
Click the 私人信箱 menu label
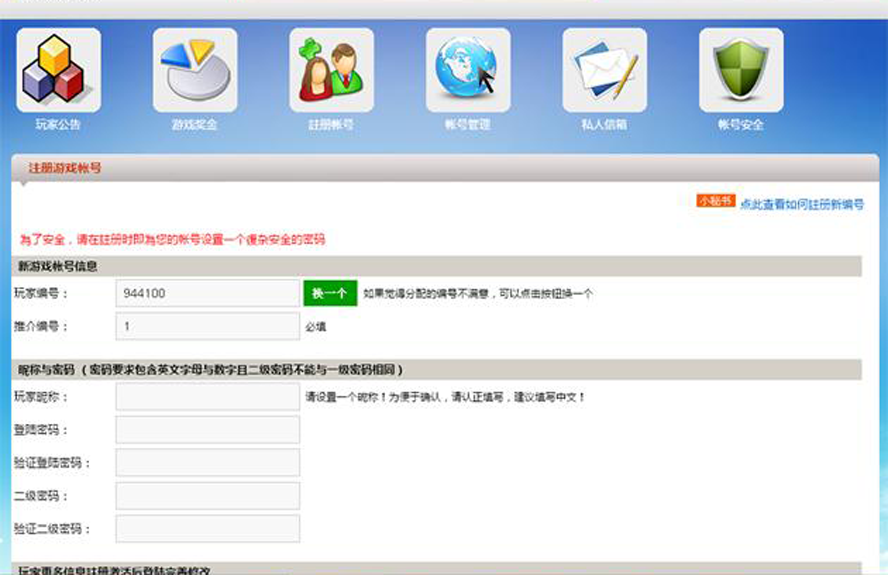[604, 125]
